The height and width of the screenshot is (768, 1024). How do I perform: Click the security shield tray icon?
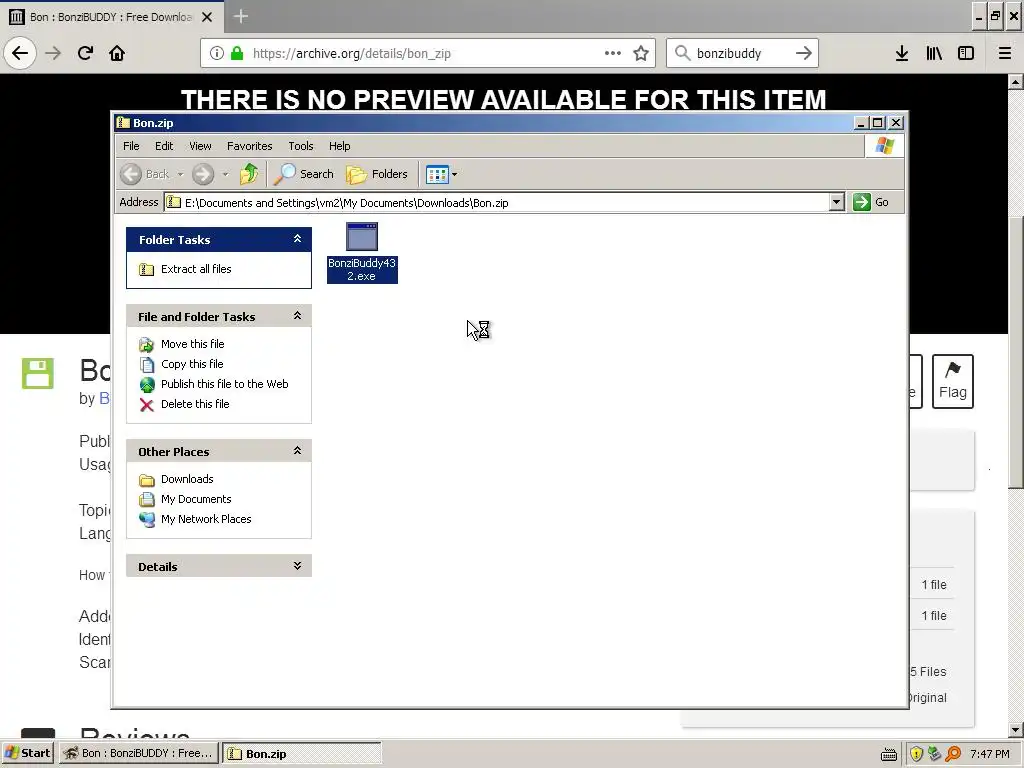(917, 754)
